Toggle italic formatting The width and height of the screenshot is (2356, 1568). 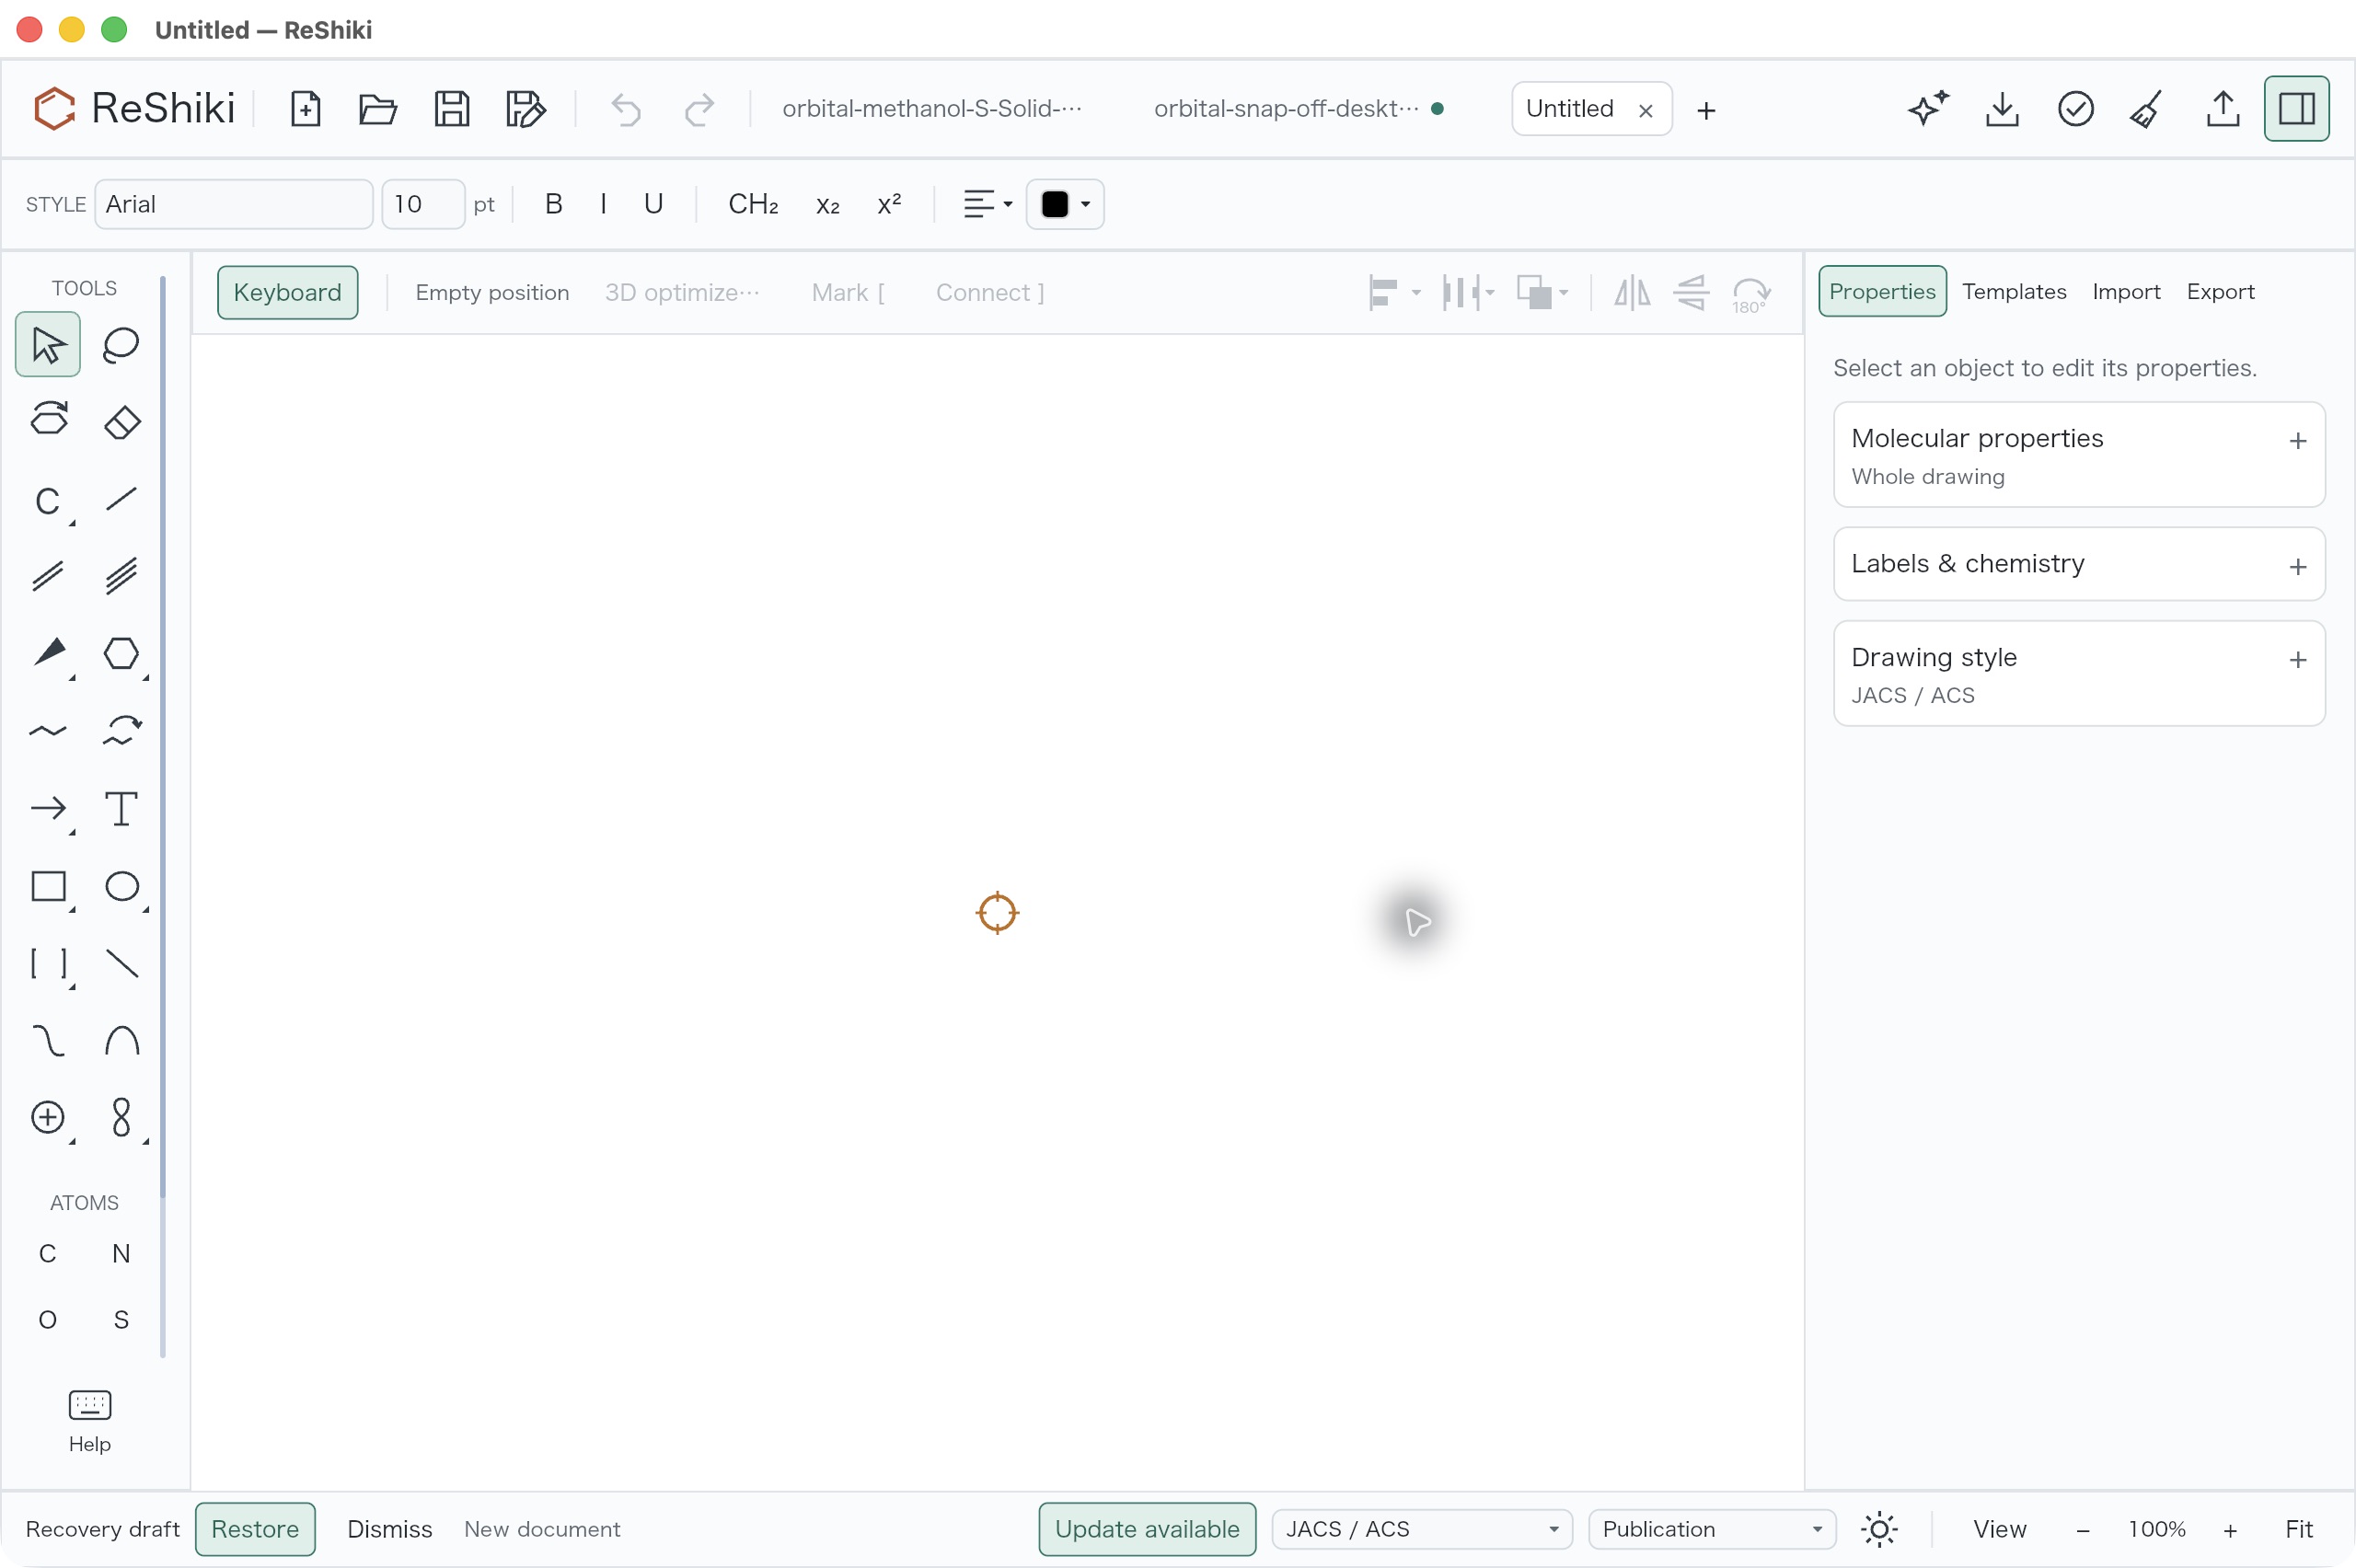603,204
